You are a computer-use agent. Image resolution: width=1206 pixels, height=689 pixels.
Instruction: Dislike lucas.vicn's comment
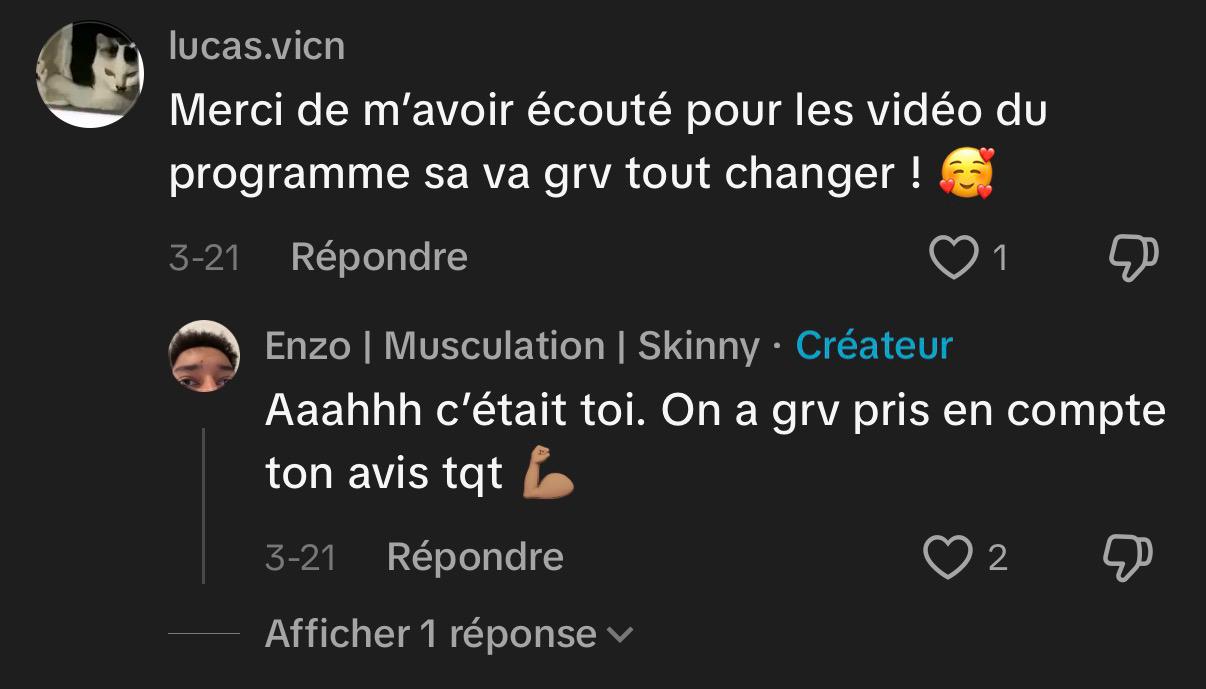pos(1133,258)
